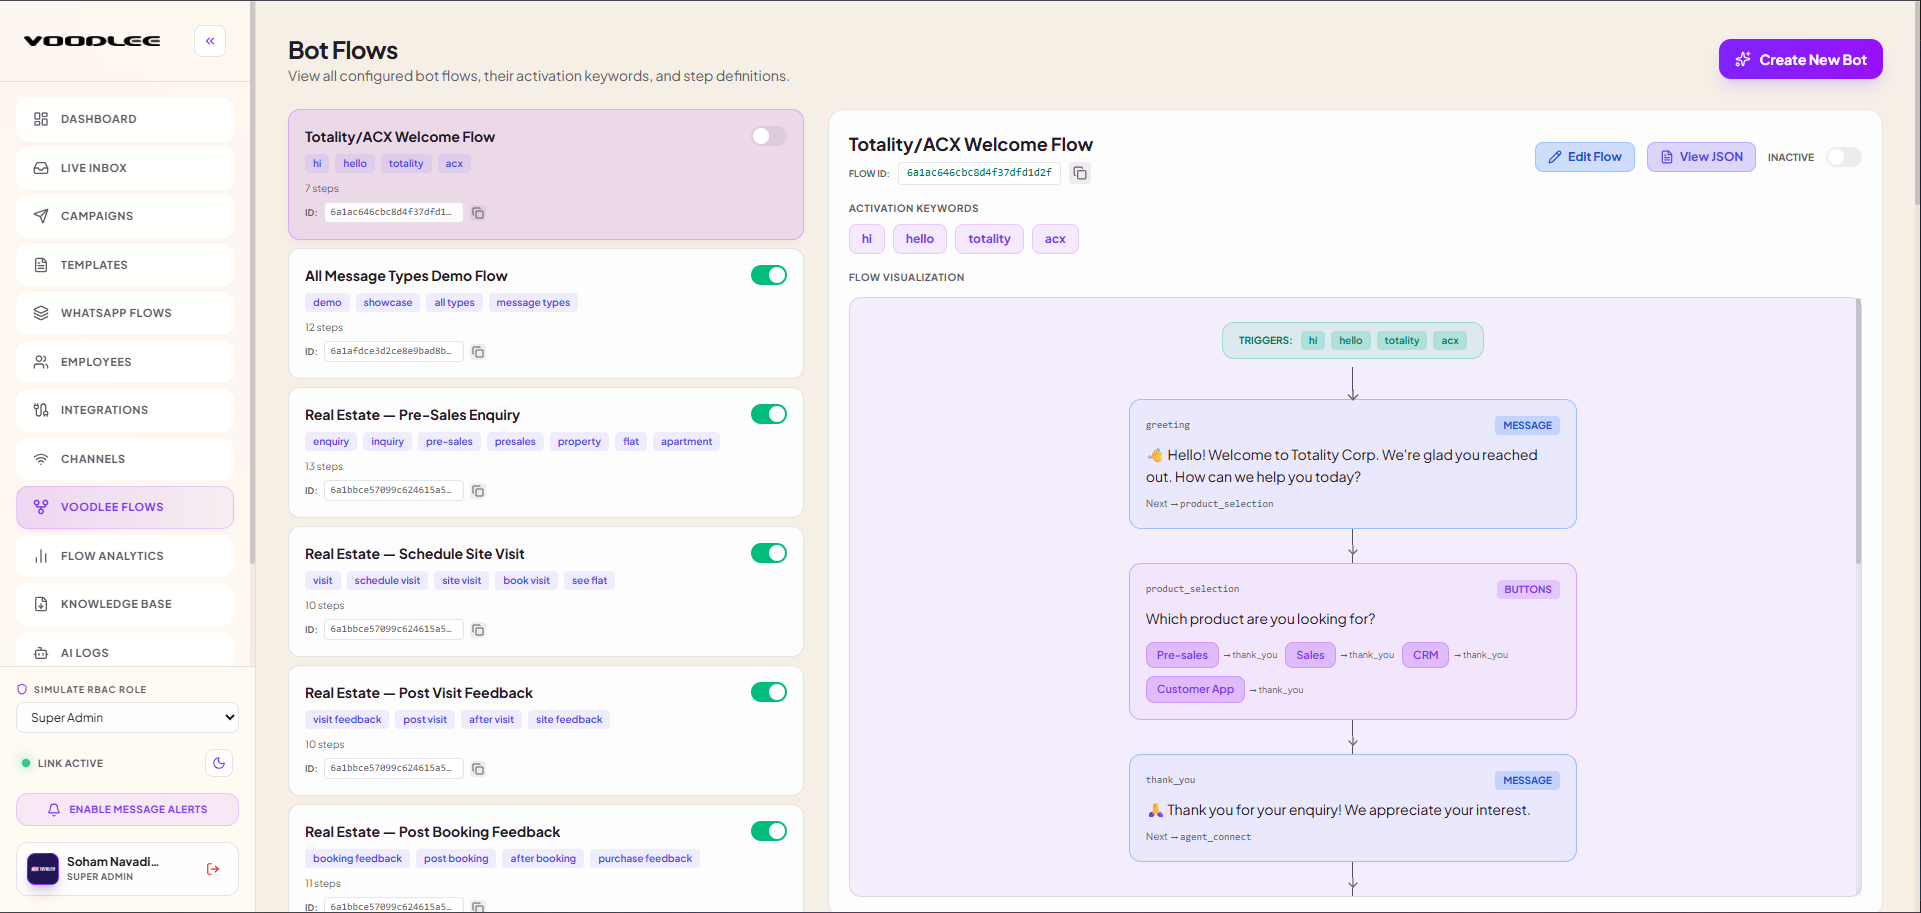Open Integrations in the sidebar
Screen dimensions: 1921x913
[x=125, y=410]
